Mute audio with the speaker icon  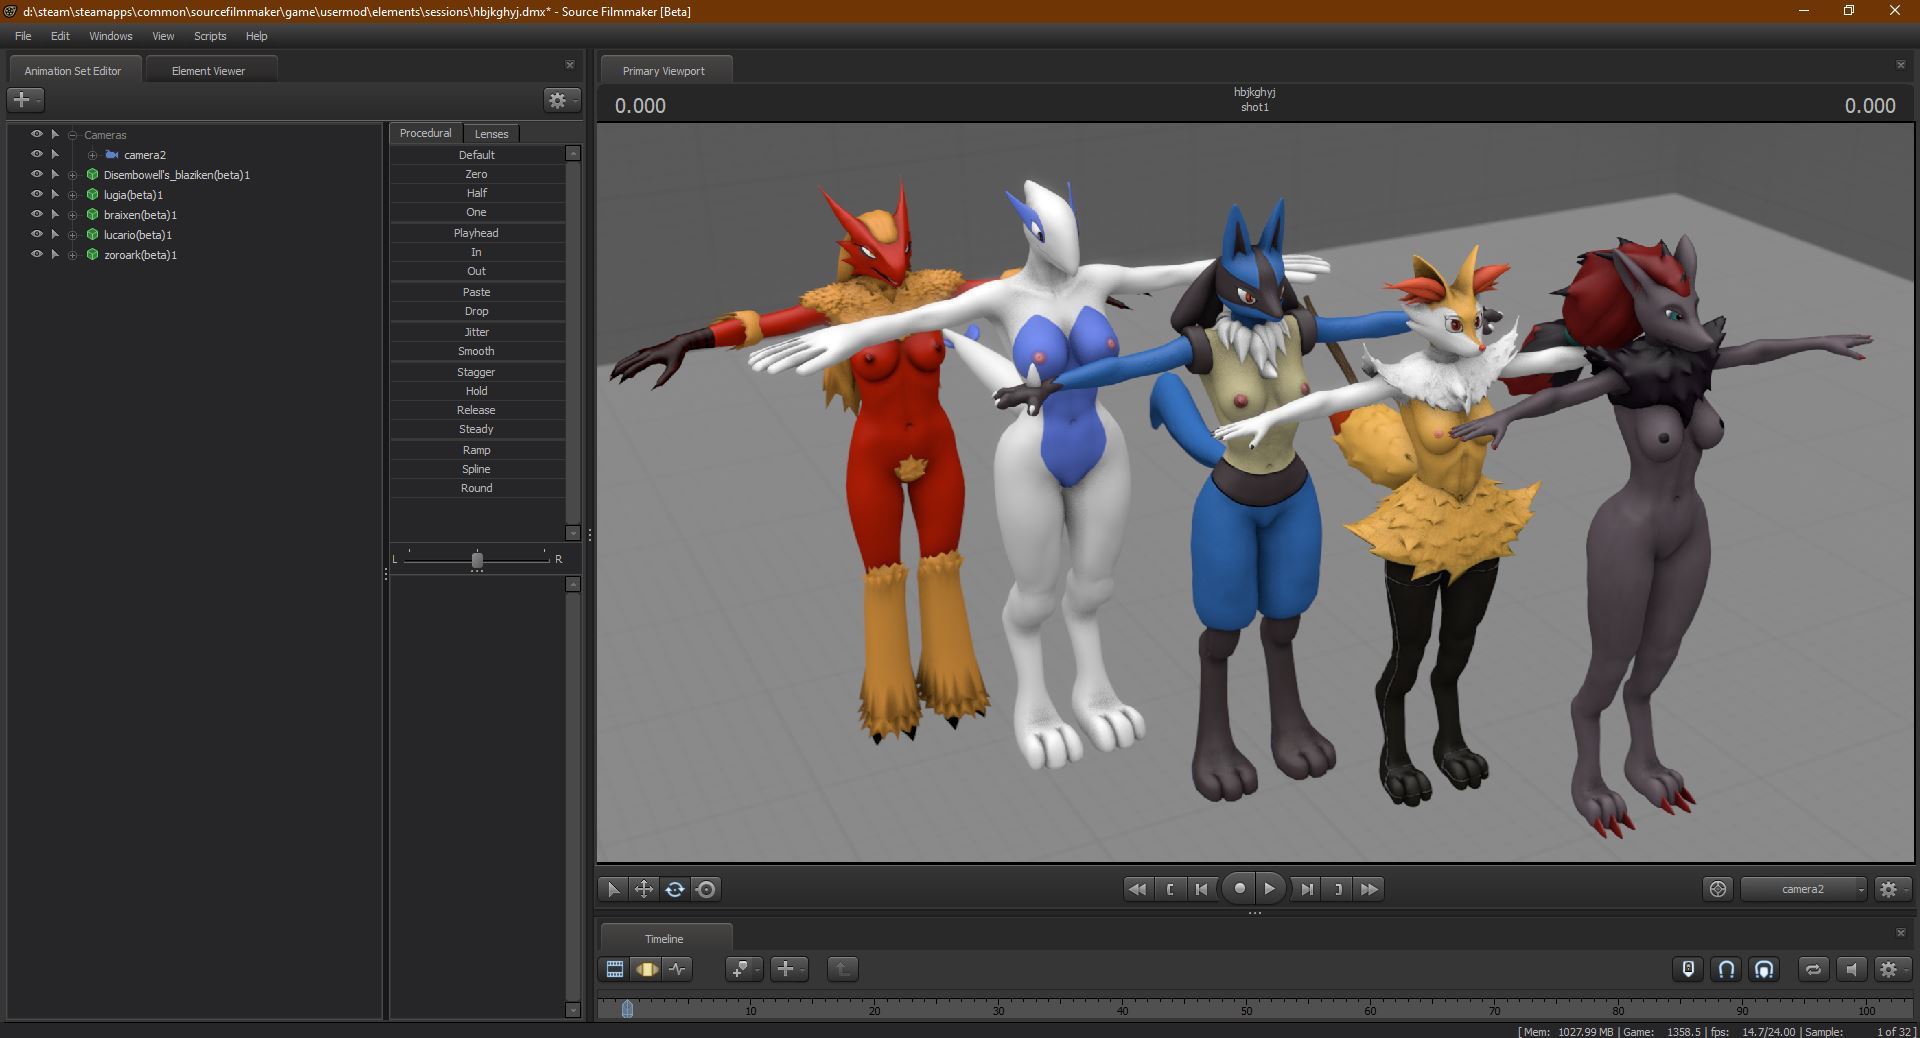point(1851,969)
